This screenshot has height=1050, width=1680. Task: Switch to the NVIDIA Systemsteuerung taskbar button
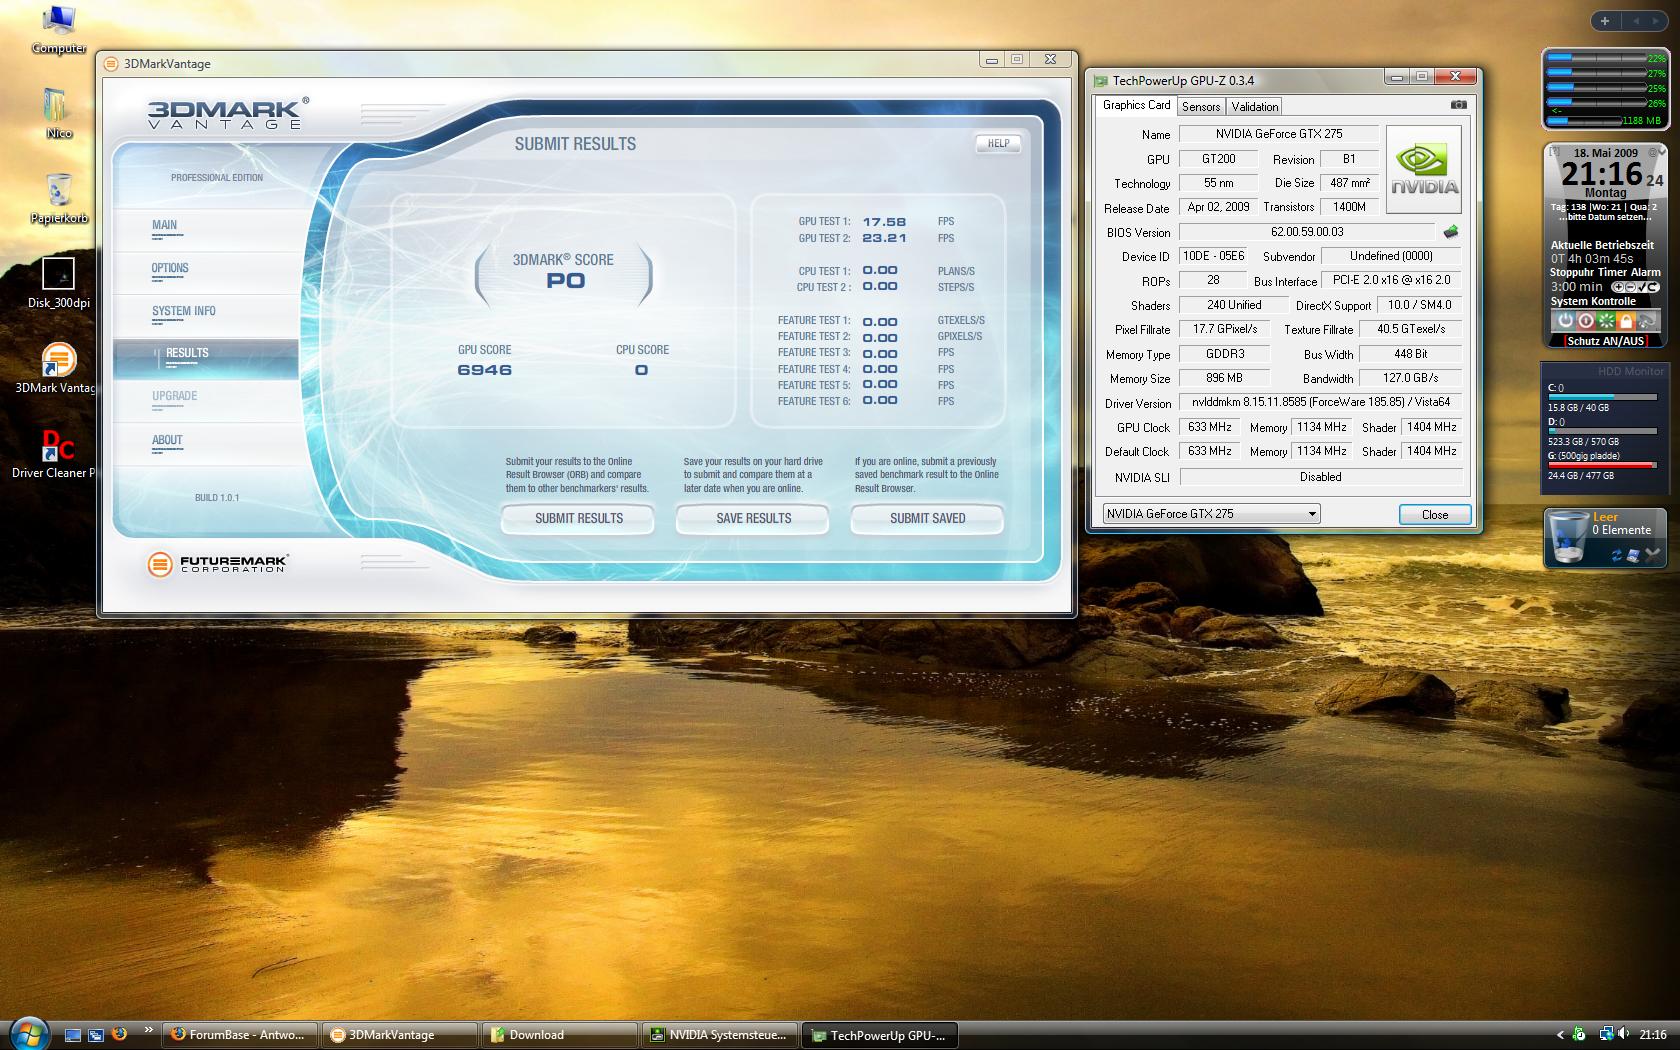721,1035
